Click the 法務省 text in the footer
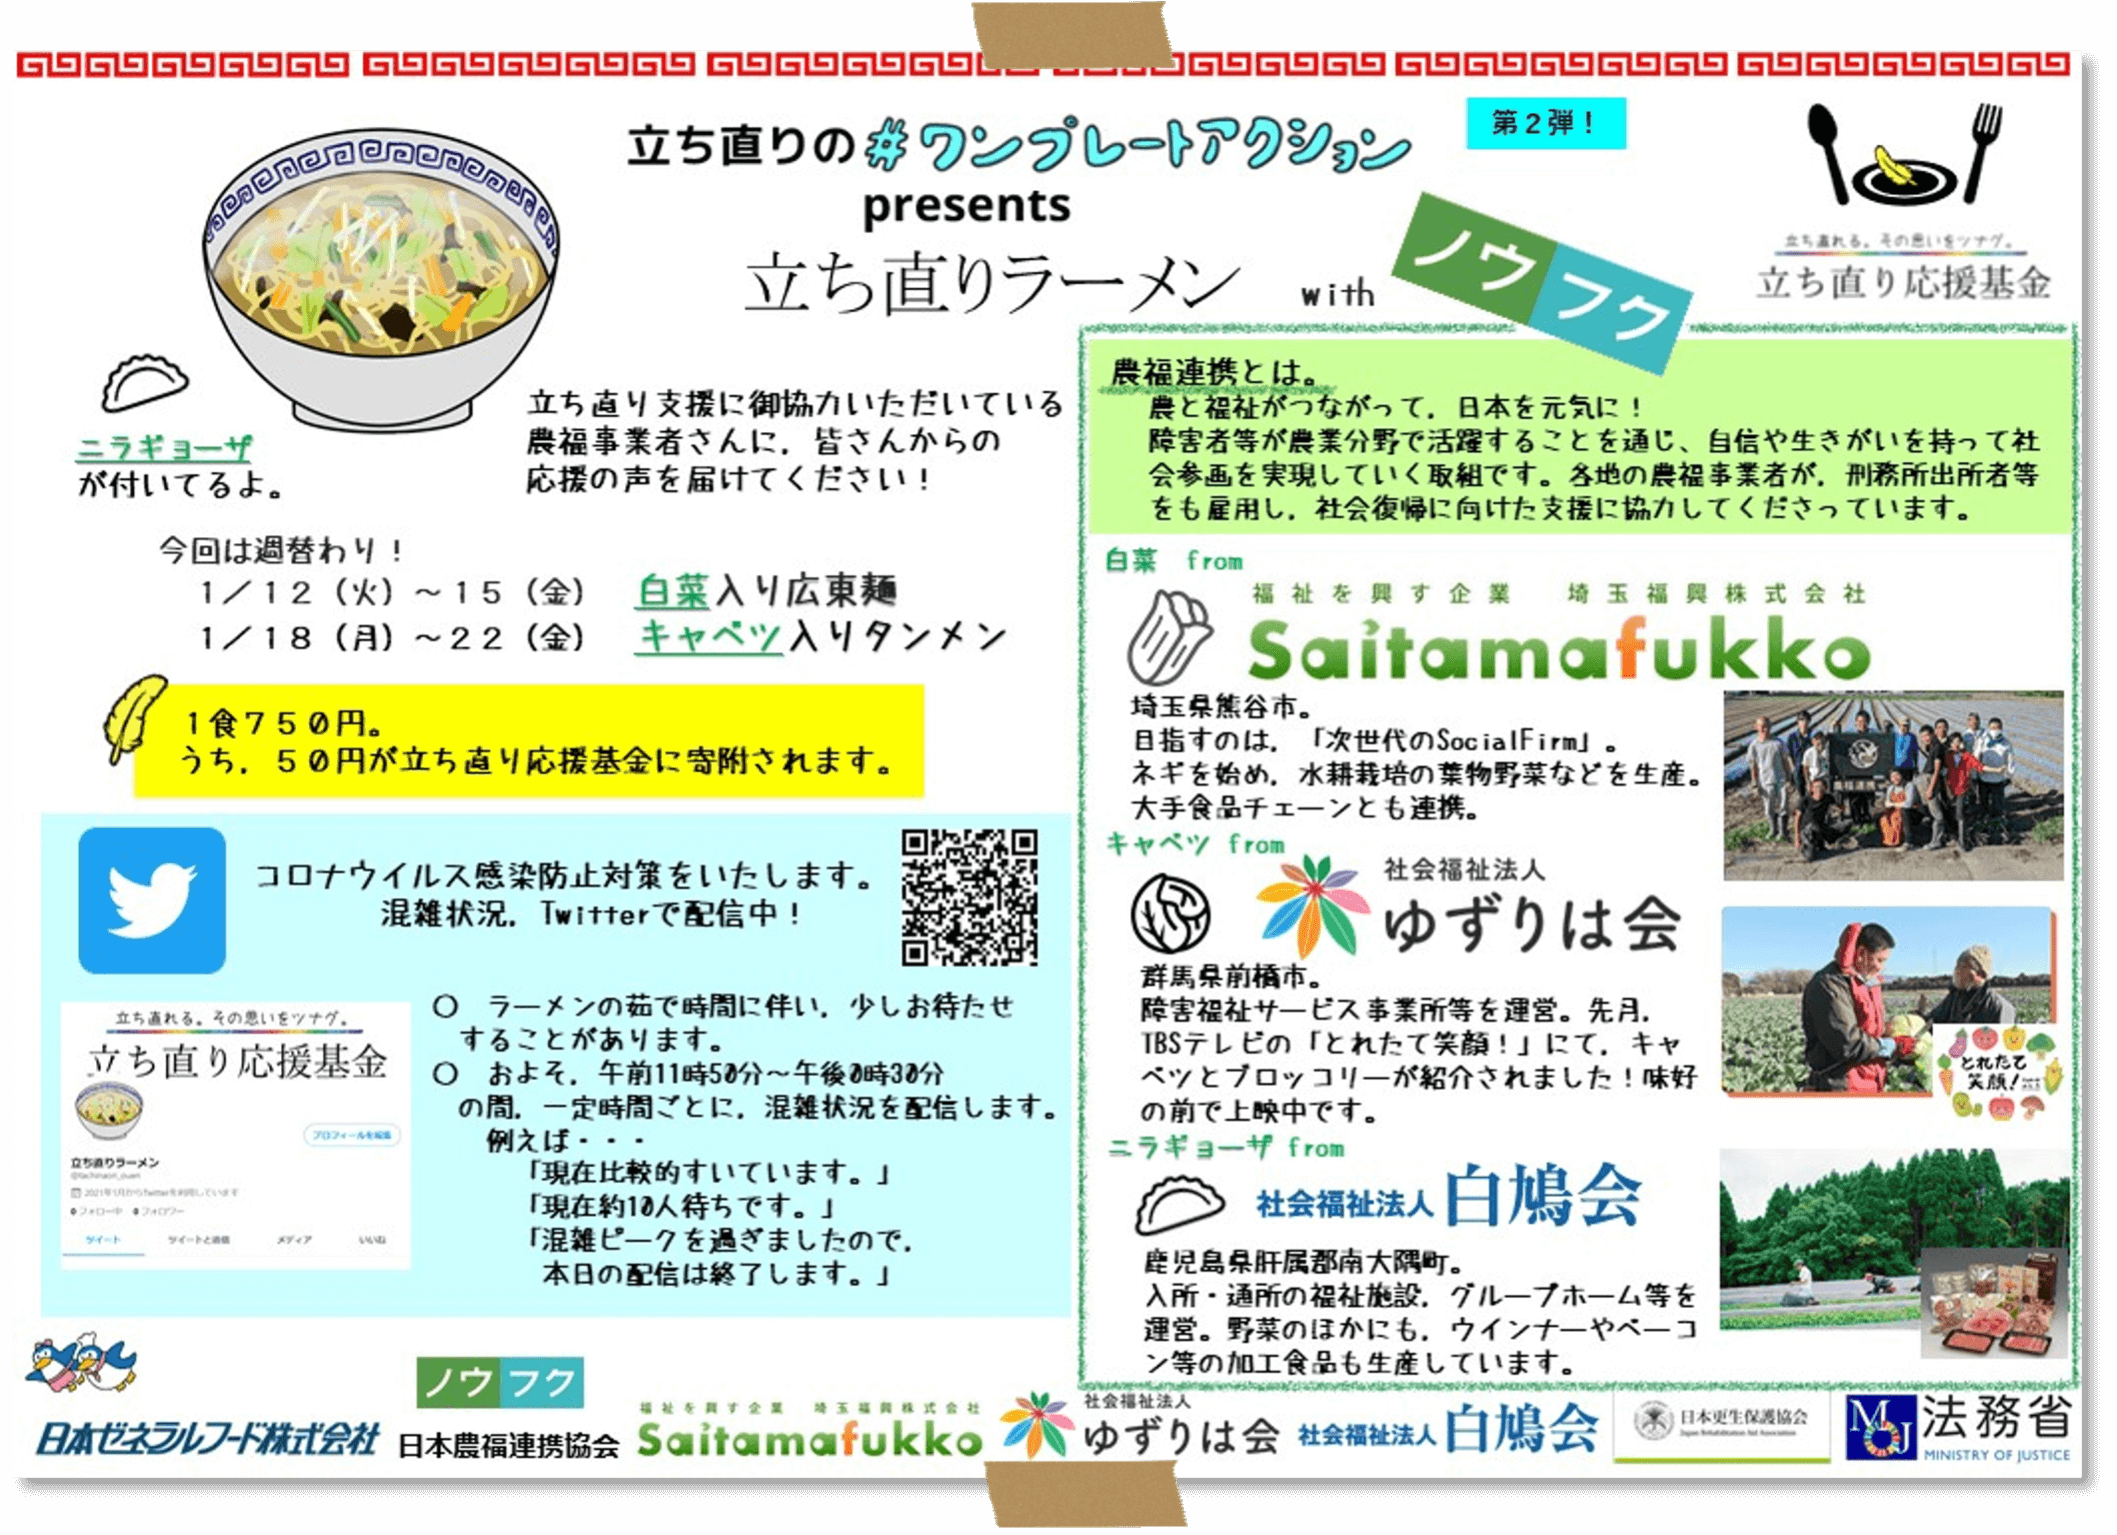This screenshot has height=1535, width=2117. click(x=1996, y=1417)
